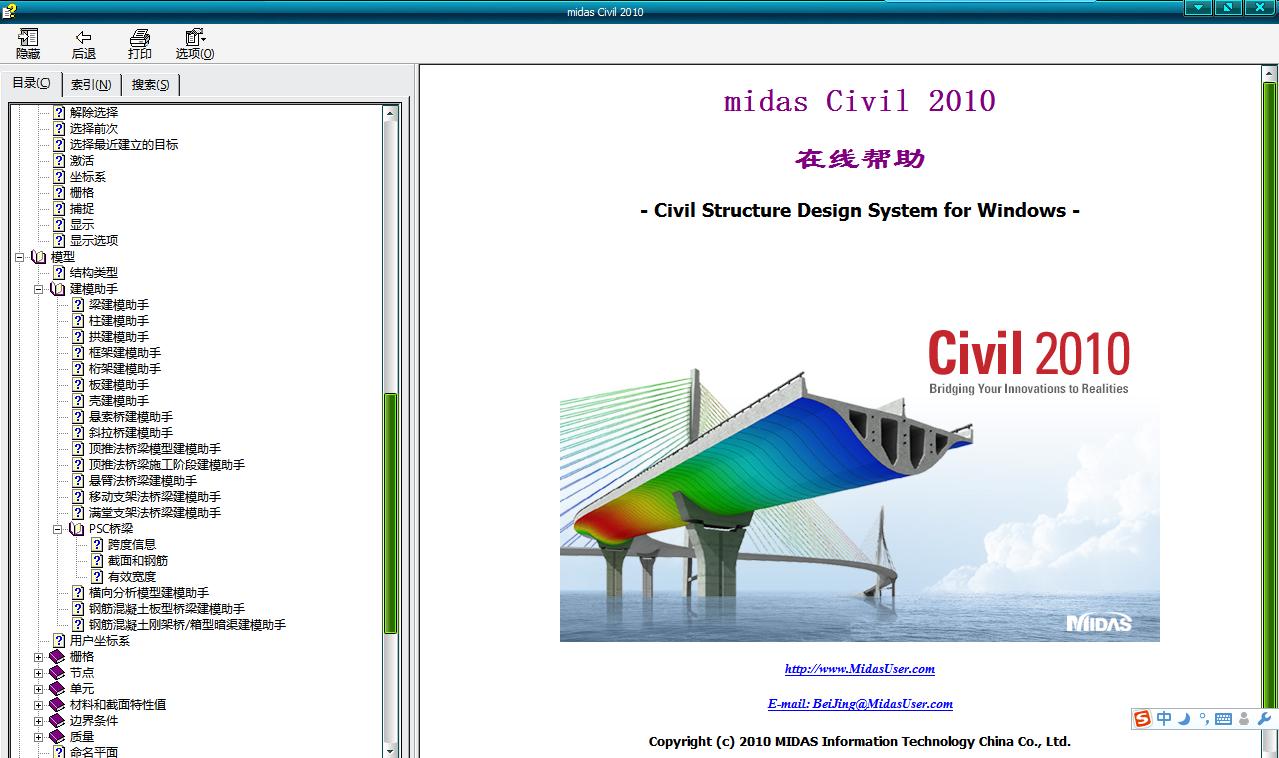Click the topic icon beside 柱建模助手
The image size is (1279, 758).
click(78, 321)
